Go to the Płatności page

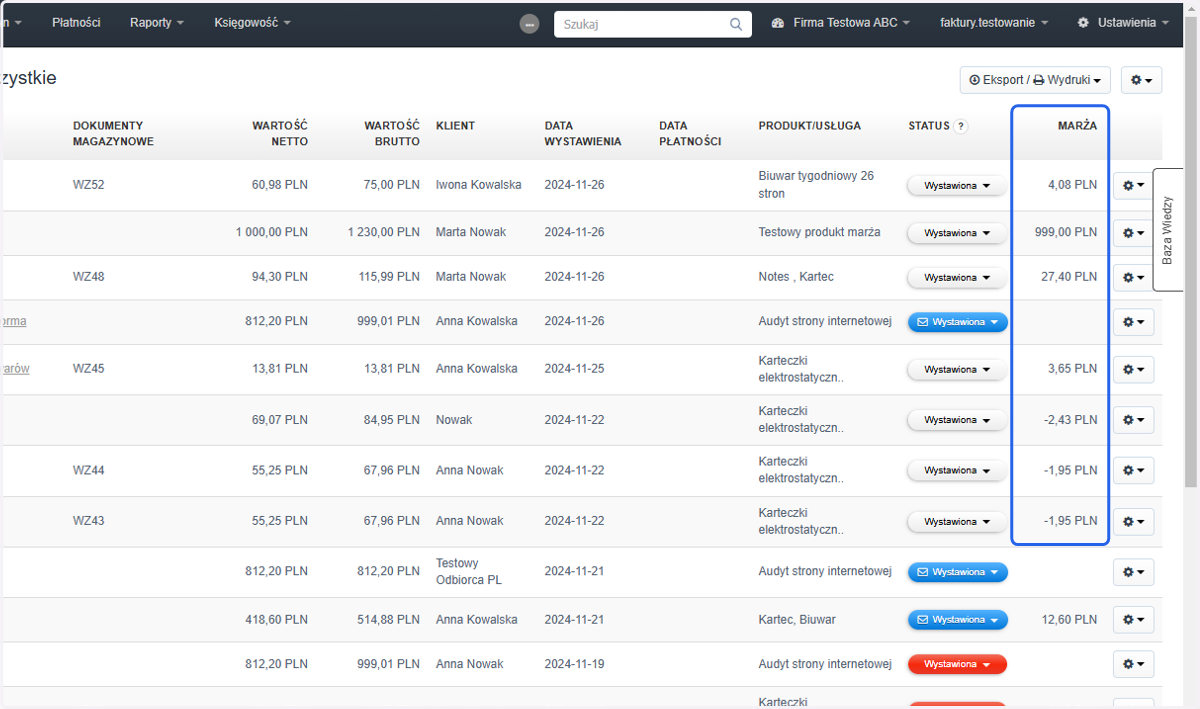(x=76, y=23)
